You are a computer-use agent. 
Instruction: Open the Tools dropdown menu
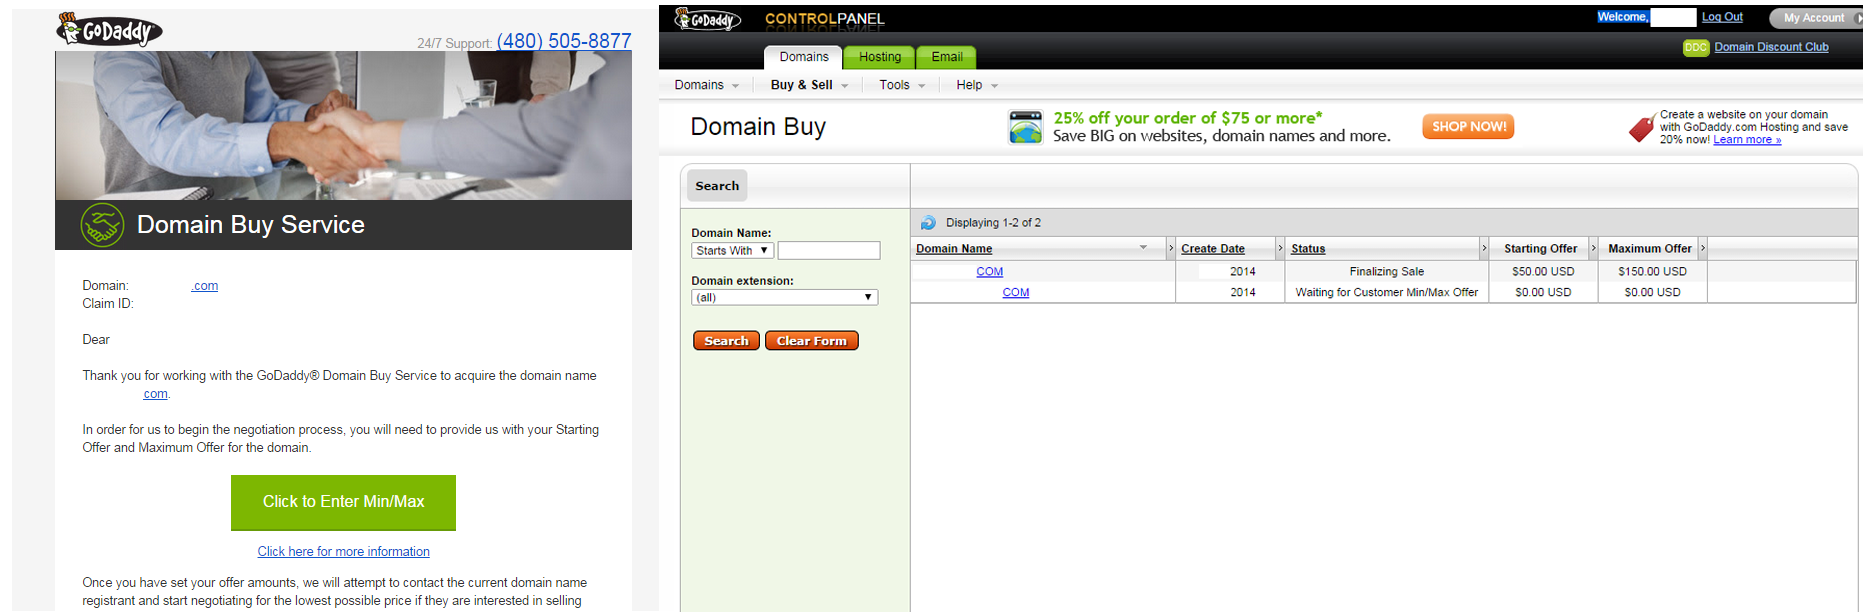tap(902, 85)
